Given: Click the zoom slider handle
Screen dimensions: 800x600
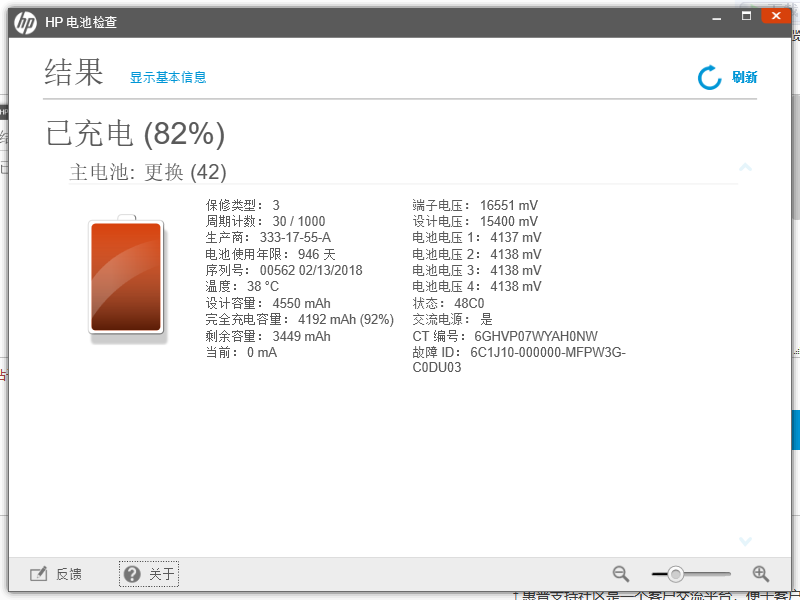Looking at the screenshot, I should click(x=676, y=574).
